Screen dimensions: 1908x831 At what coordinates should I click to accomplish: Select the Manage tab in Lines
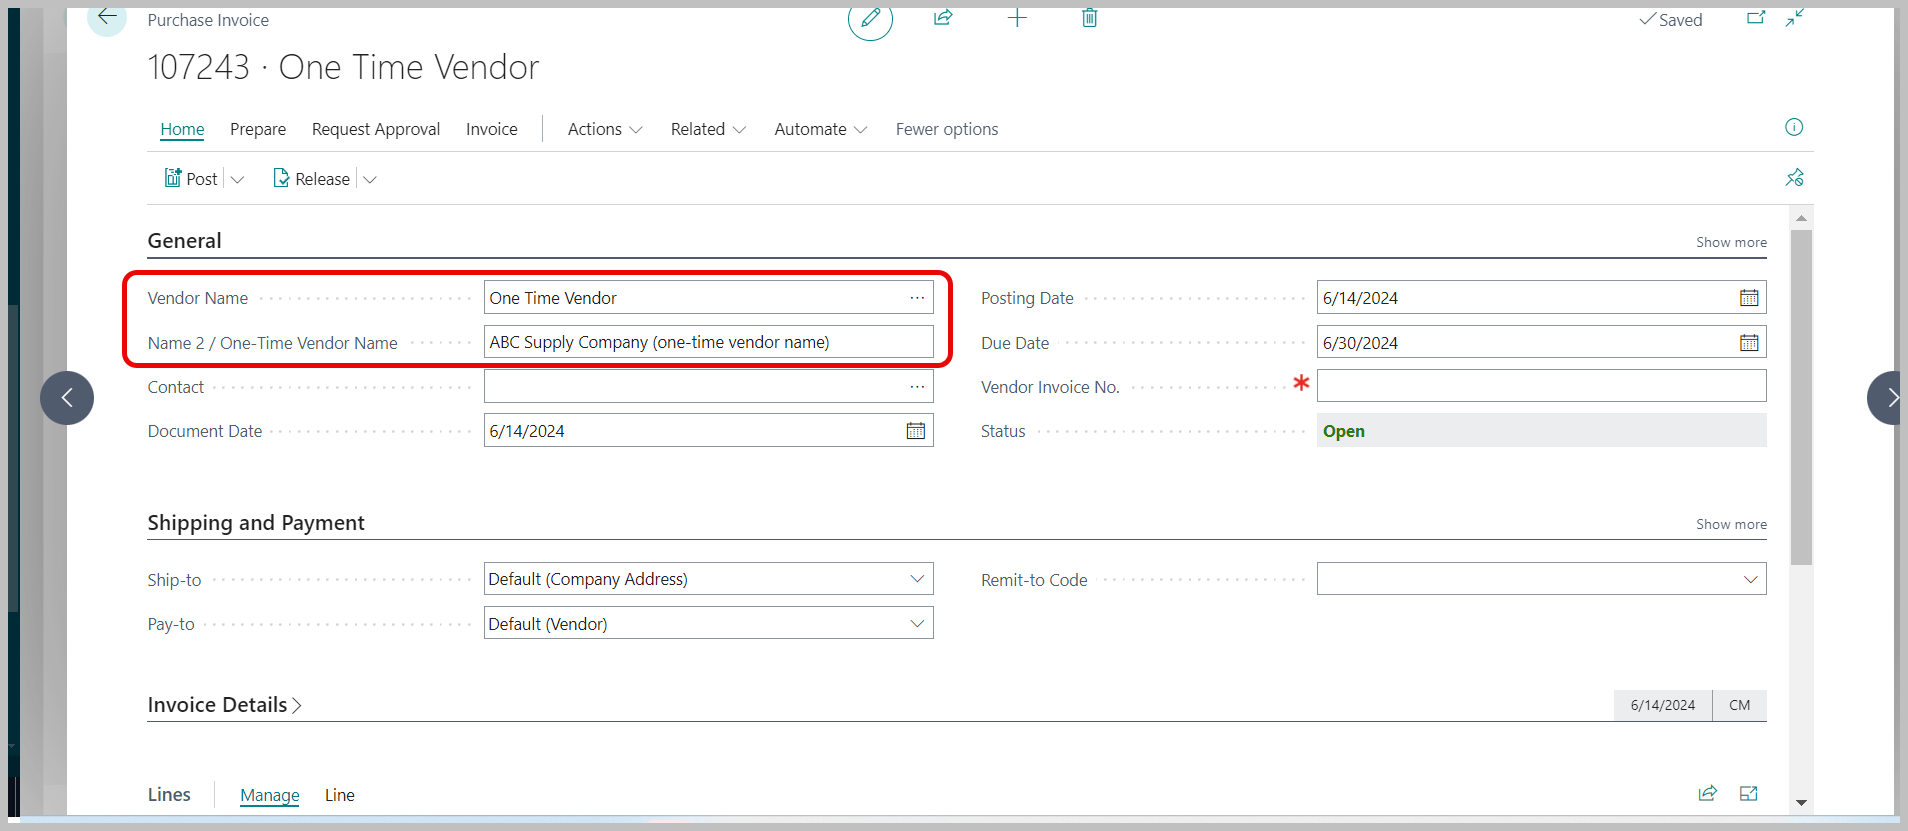tap(270, 795)
